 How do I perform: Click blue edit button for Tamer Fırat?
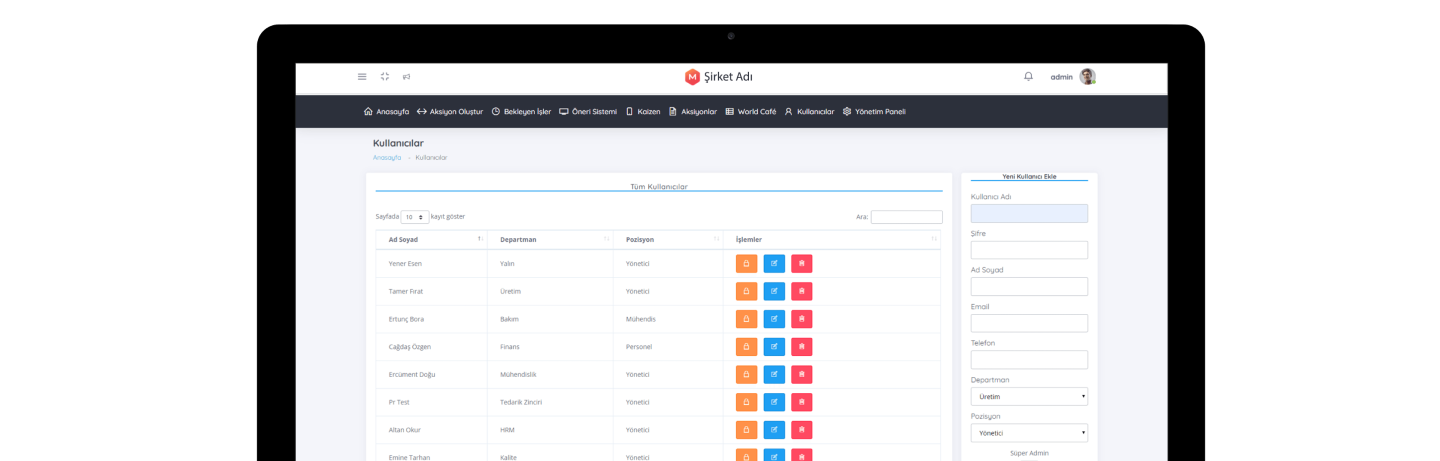[x=774, y=291]
